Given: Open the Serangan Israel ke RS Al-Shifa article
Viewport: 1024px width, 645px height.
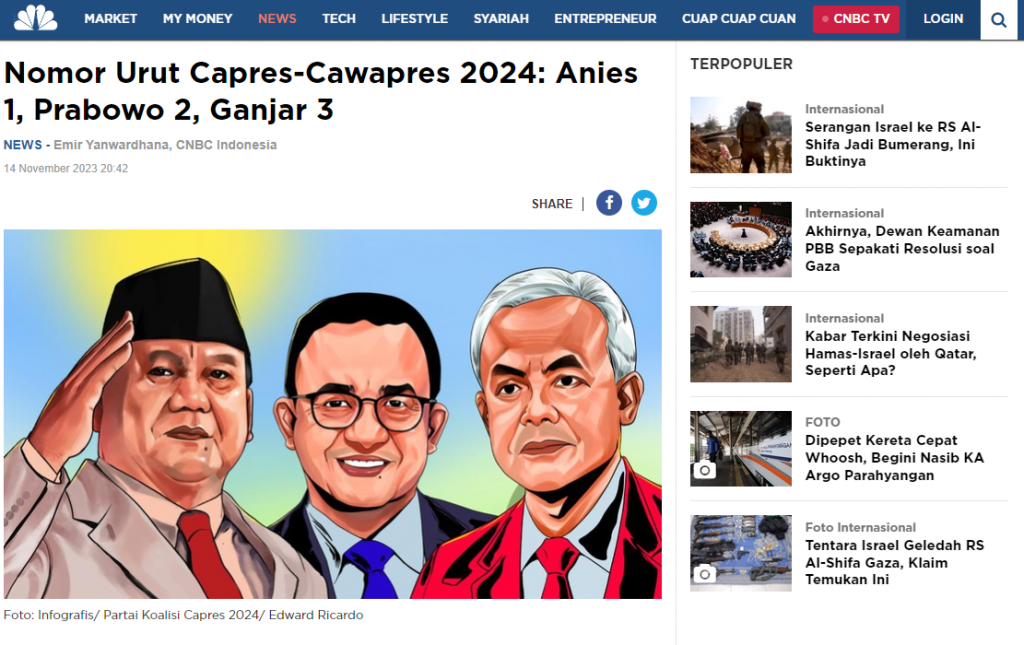Looking at the screenshot, I should (893, 144).
